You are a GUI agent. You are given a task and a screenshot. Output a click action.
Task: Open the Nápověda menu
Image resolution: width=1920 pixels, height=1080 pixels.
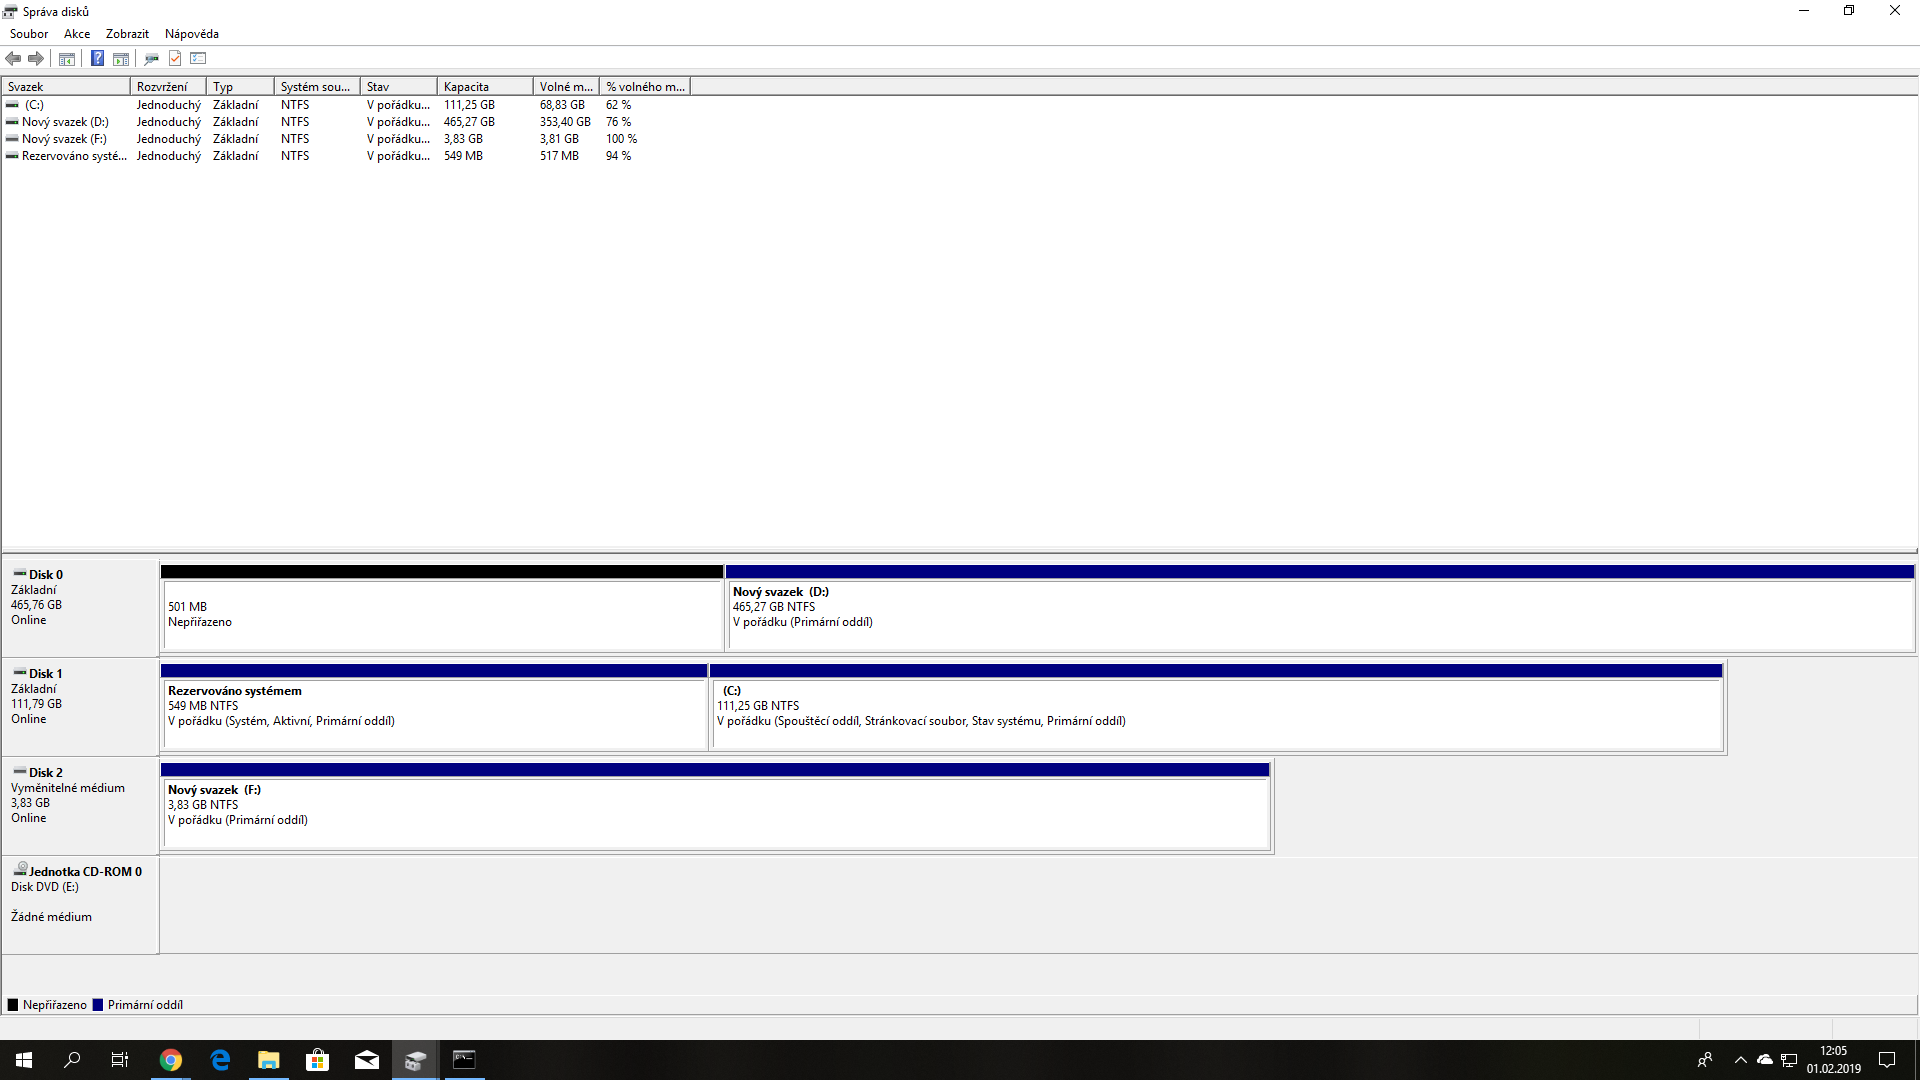[x=191, y=34]
